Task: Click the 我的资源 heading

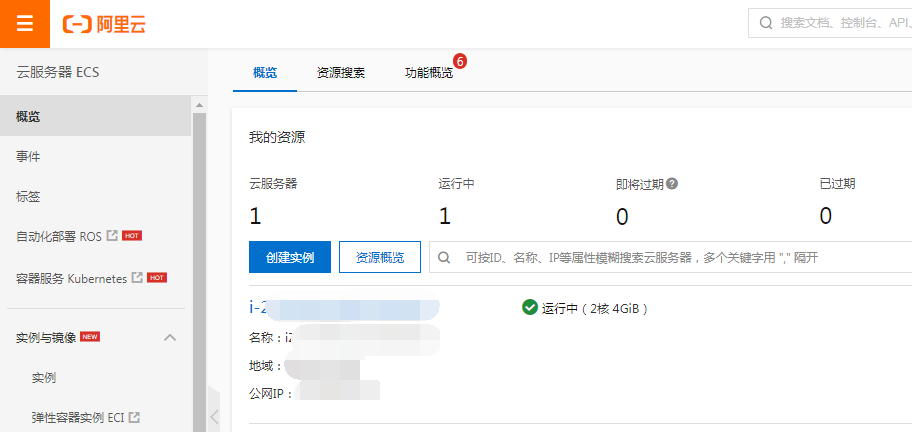Action: (277, 137)
